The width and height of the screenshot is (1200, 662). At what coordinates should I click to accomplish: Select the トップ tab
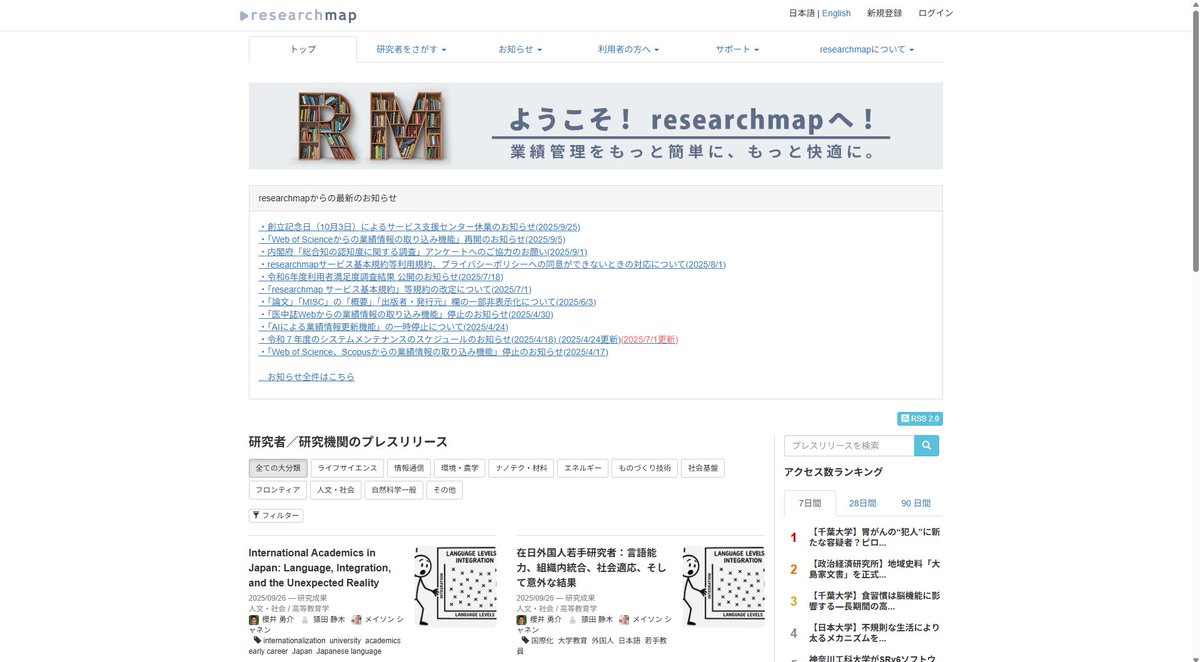point(303,49)
